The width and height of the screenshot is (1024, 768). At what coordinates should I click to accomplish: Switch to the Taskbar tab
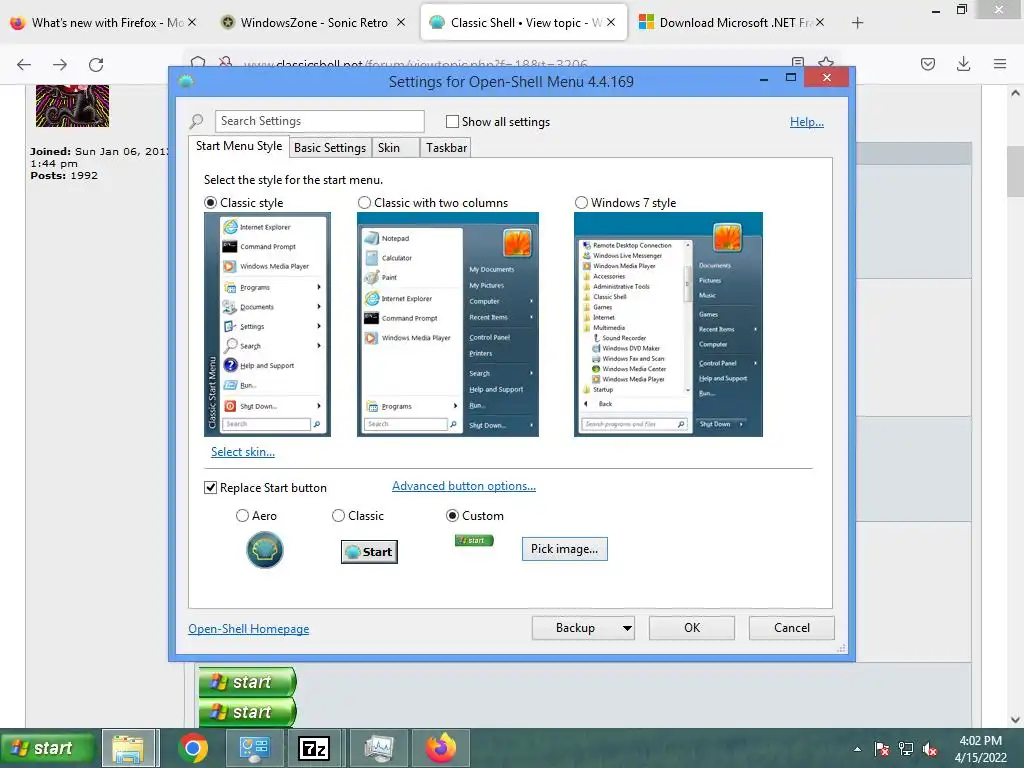click(446, 148)
